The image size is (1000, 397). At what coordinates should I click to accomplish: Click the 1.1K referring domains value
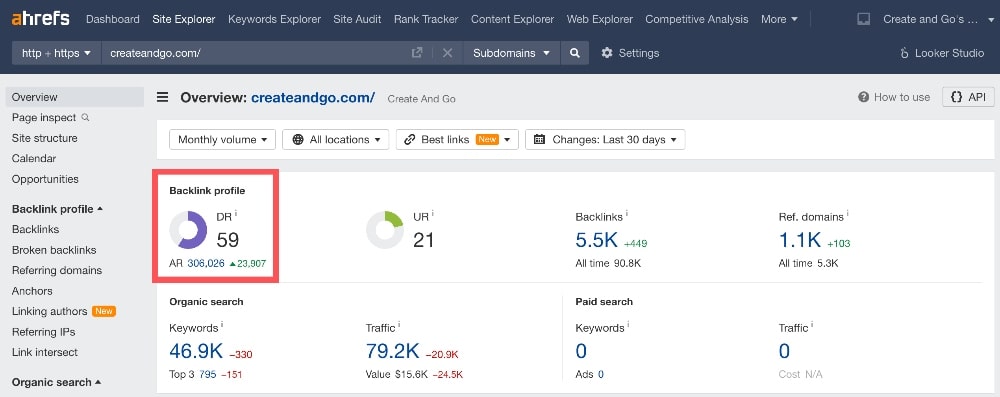click(800, 240)
